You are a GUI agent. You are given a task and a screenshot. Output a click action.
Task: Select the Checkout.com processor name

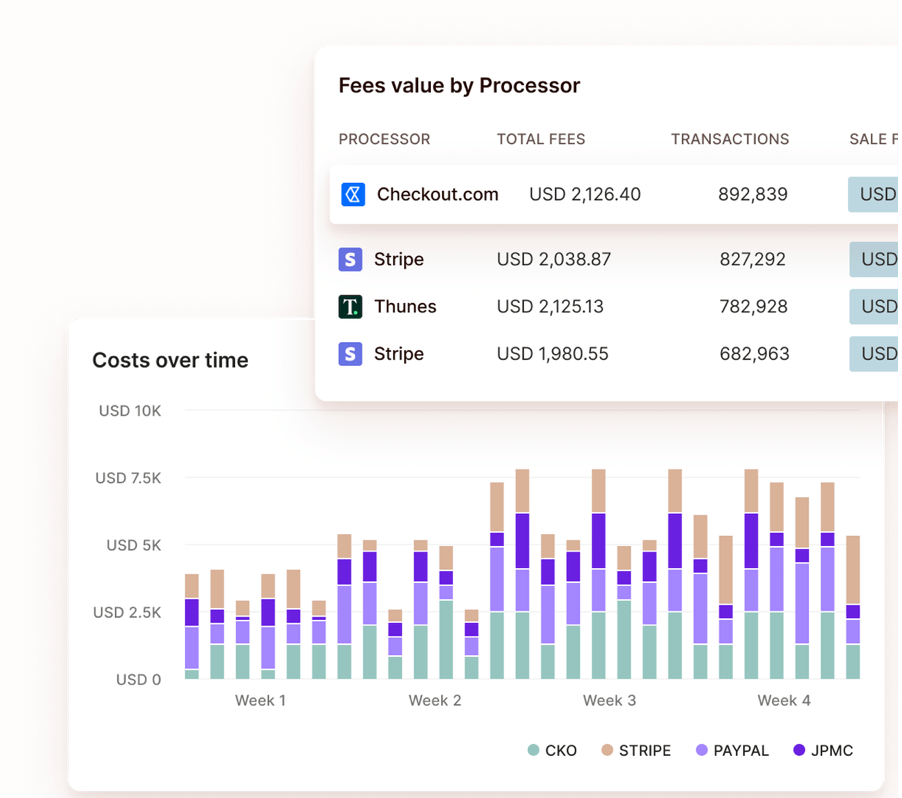pyautogui.click(x=438, y=194)
